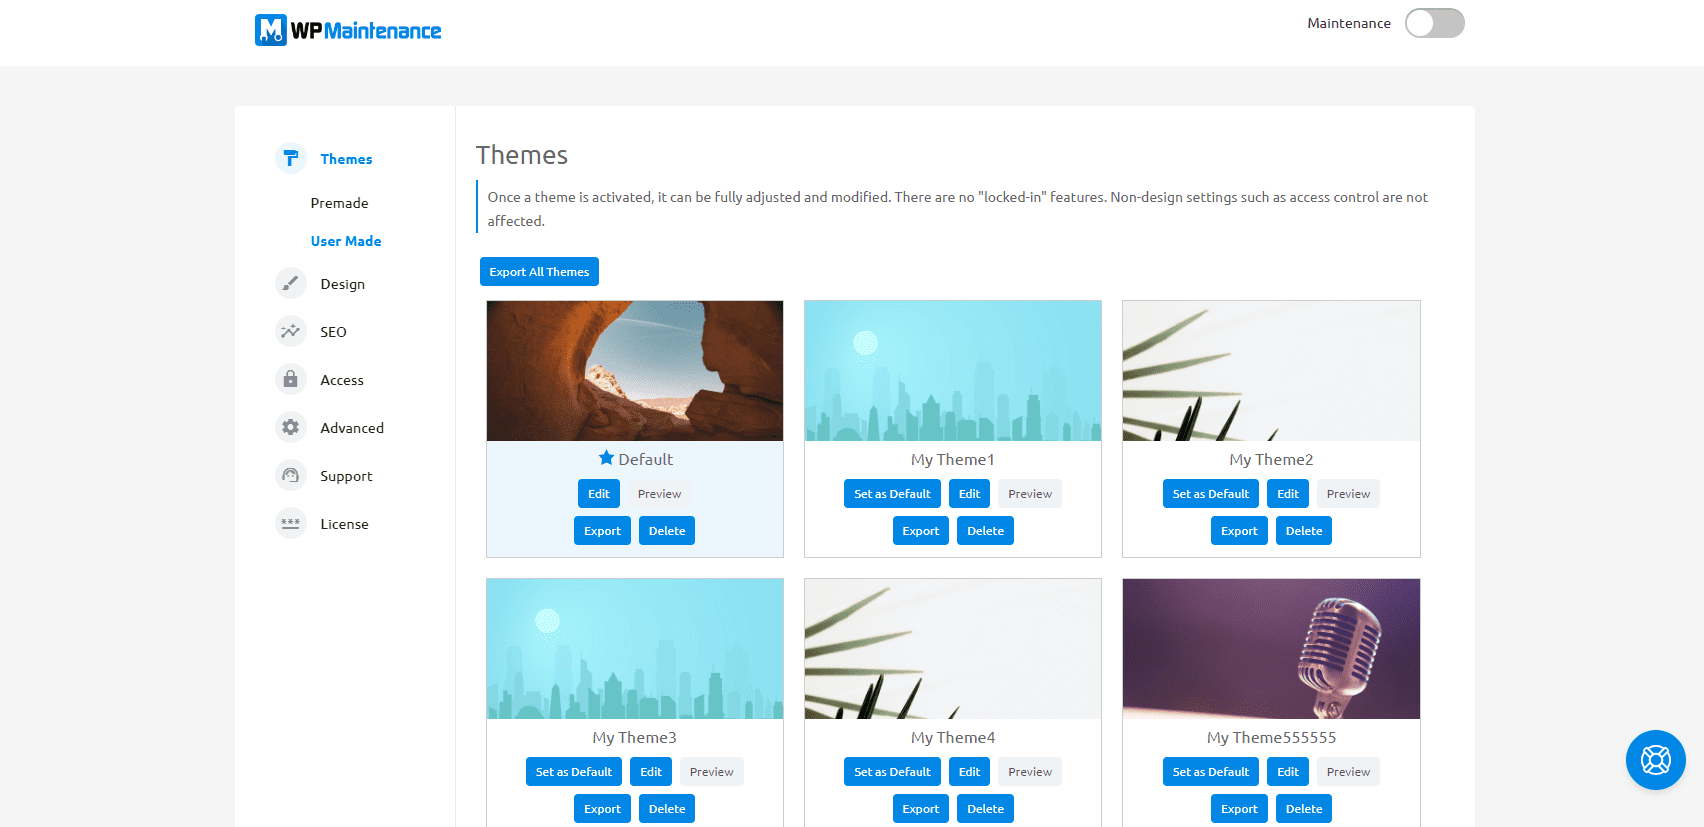Export My Theme1
Viewport: 1704px width, 827px height.
tap(921, 531)
